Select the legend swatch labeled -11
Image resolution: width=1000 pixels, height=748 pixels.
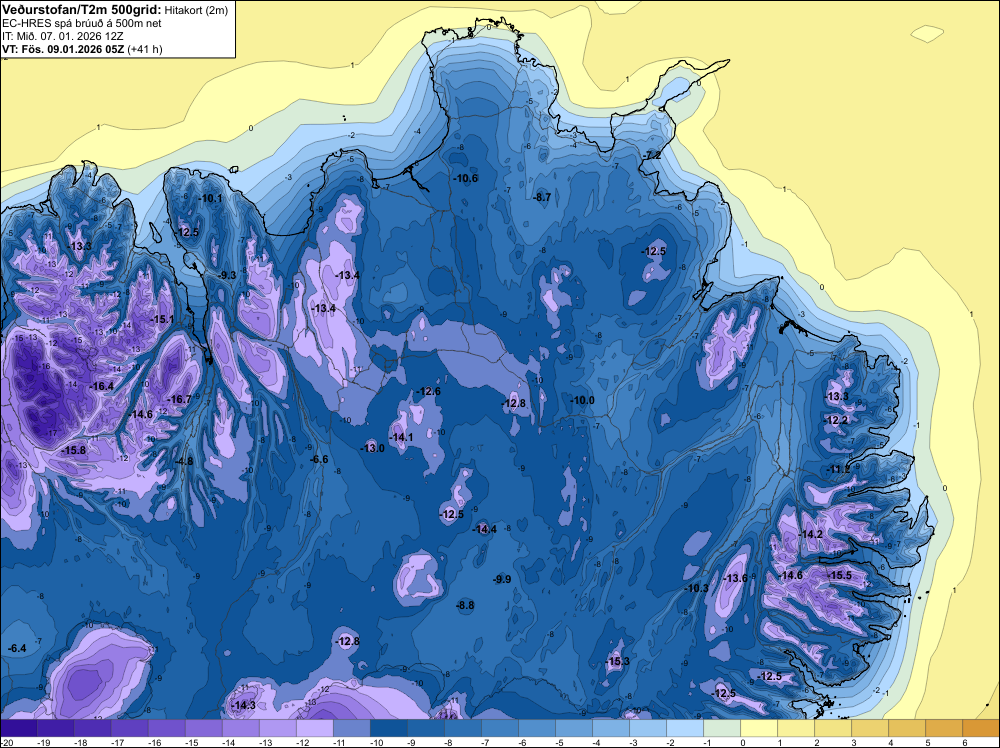click(x=351, y=728)
